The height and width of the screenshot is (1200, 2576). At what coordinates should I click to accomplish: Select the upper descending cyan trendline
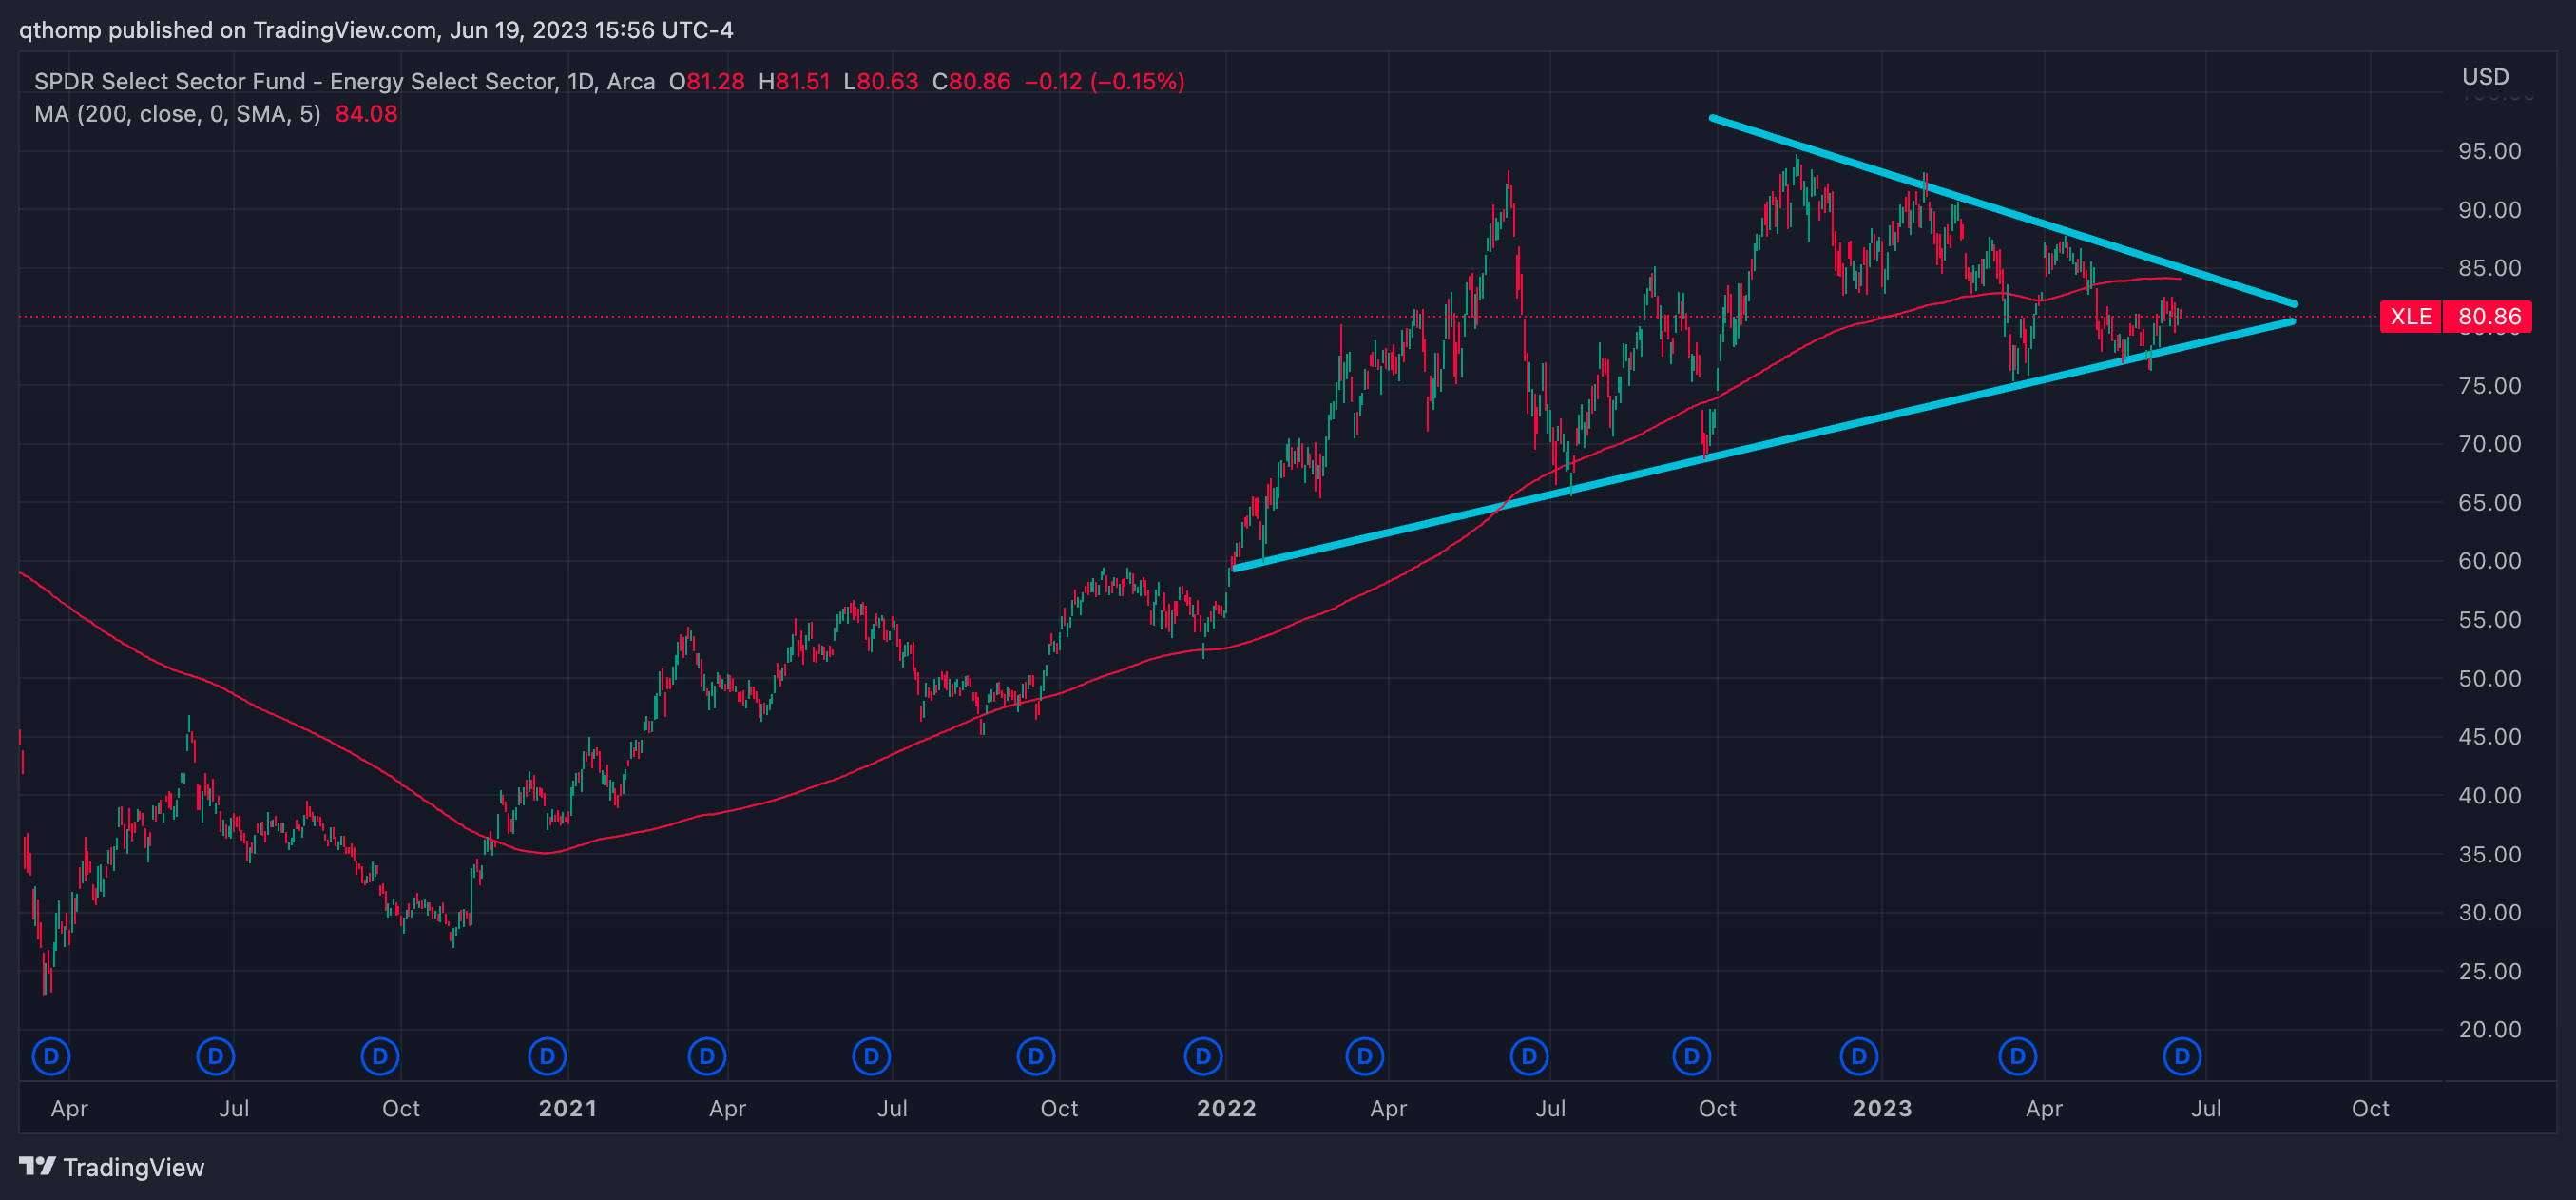(2003, 211)
